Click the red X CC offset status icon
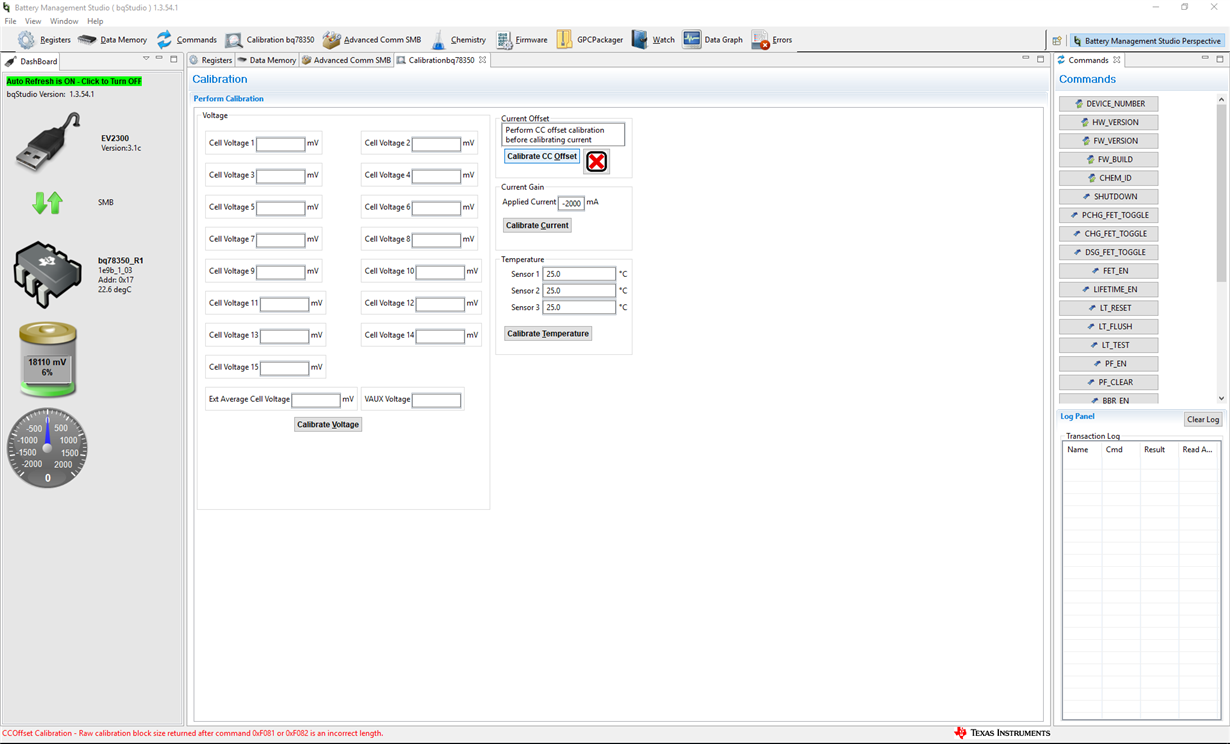 click(x=596, y=161)
